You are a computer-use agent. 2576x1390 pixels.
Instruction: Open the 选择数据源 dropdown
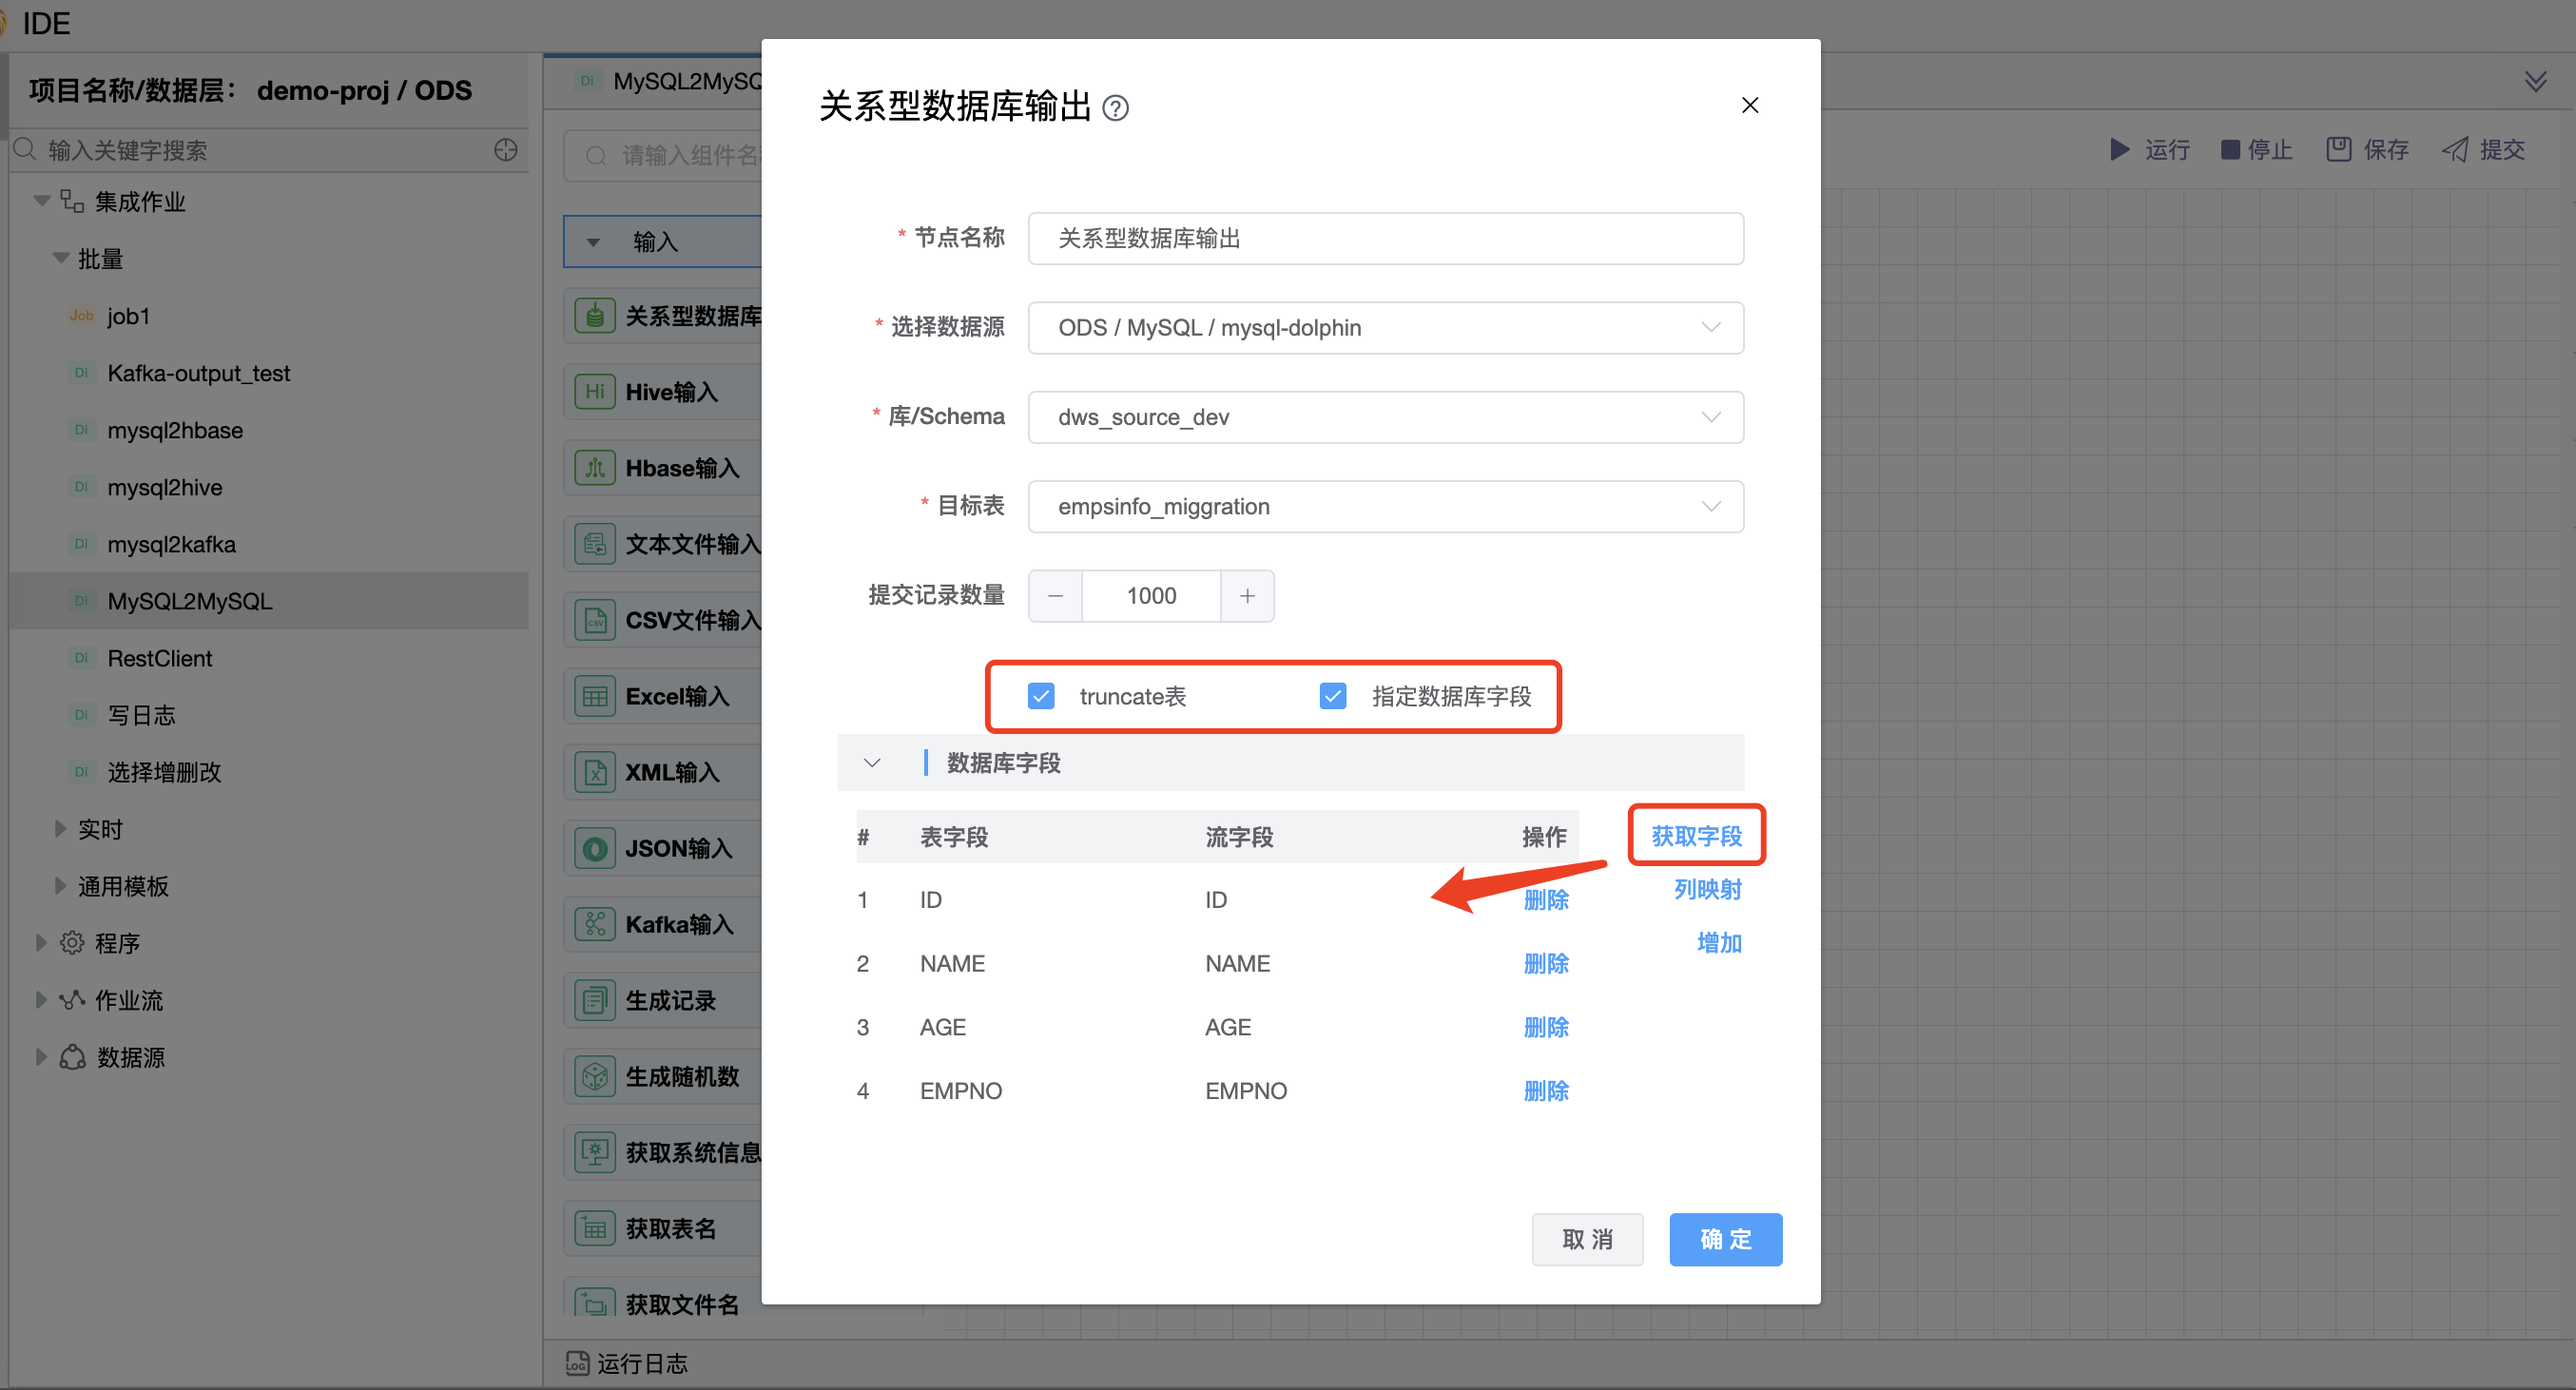[x=1385, y=328]
